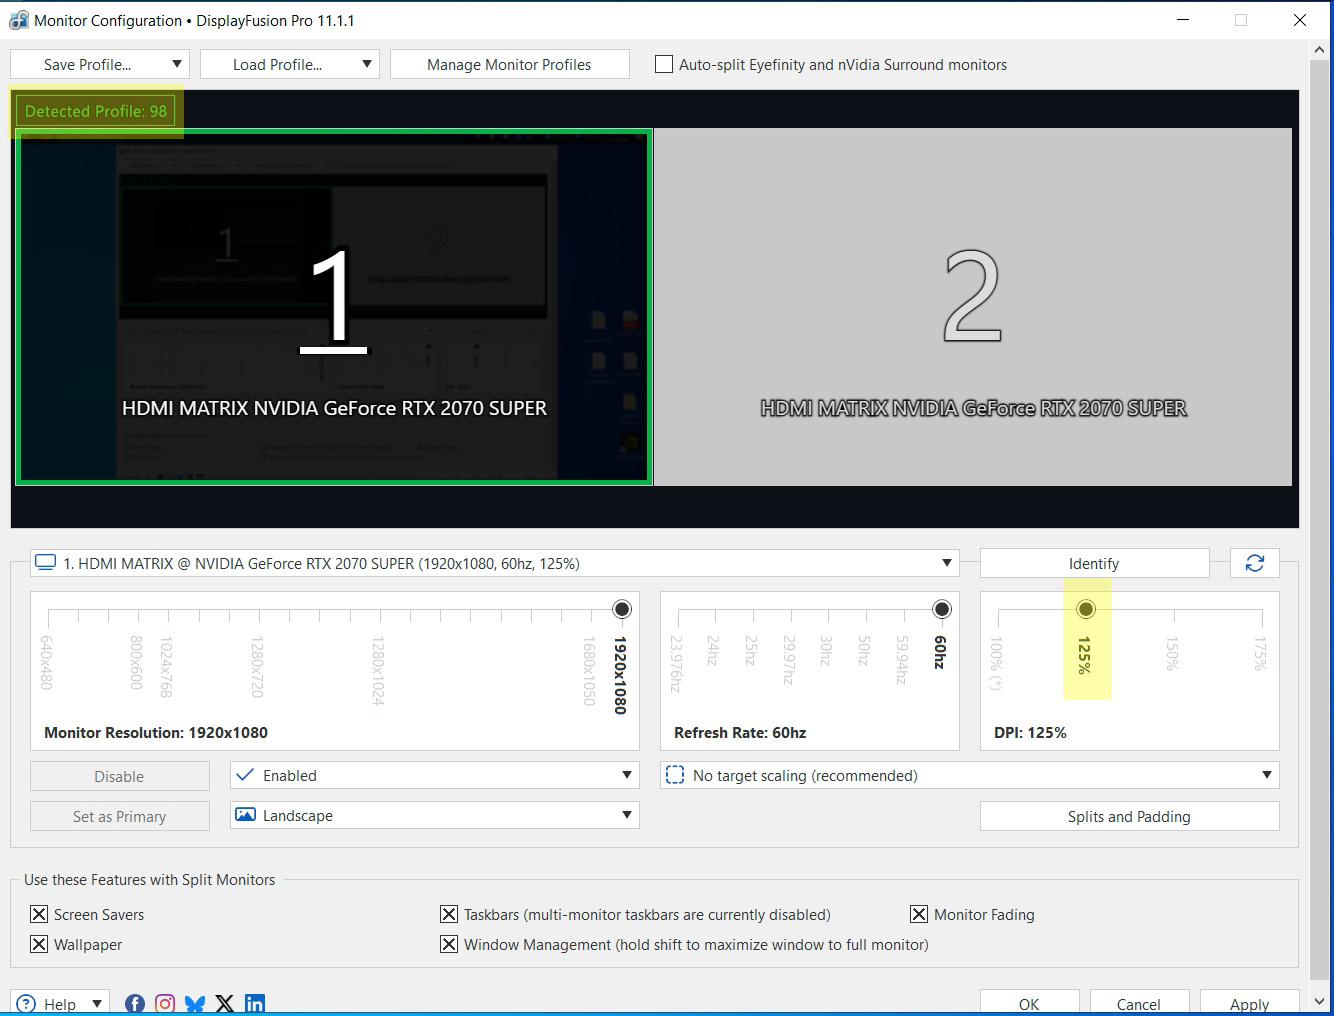The width and height of the screenshot is (1334, 1016).
Task: Open the X (Twitter) icon link
Action: [x=225, y=1003]
